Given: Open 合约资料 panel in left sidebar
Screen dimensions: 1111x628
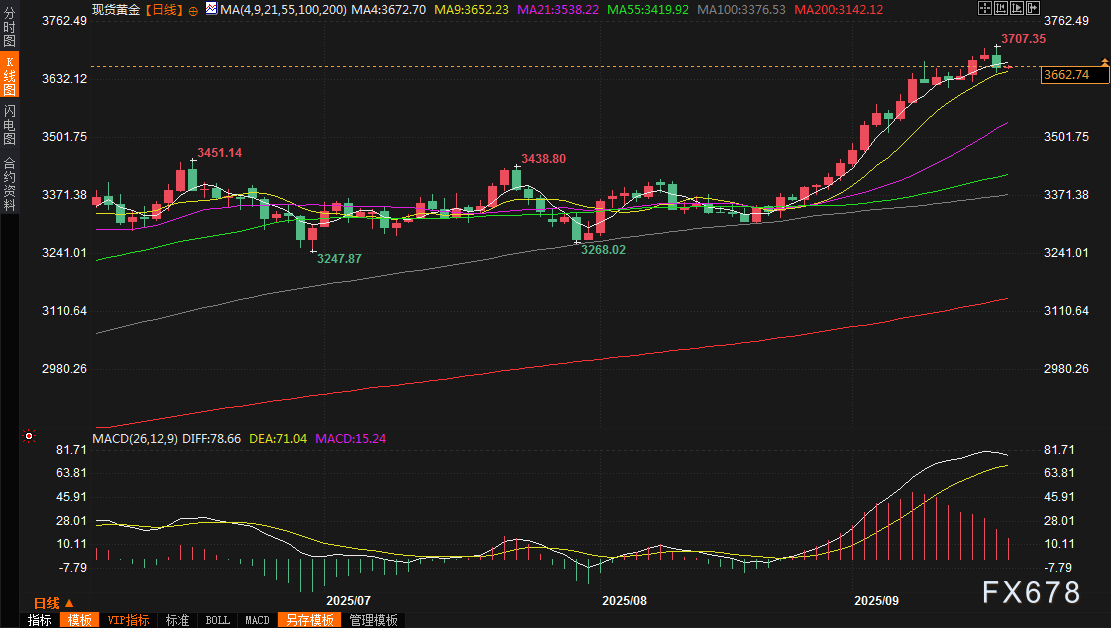Looking at the screenshot, I should [x=9, y=183].
